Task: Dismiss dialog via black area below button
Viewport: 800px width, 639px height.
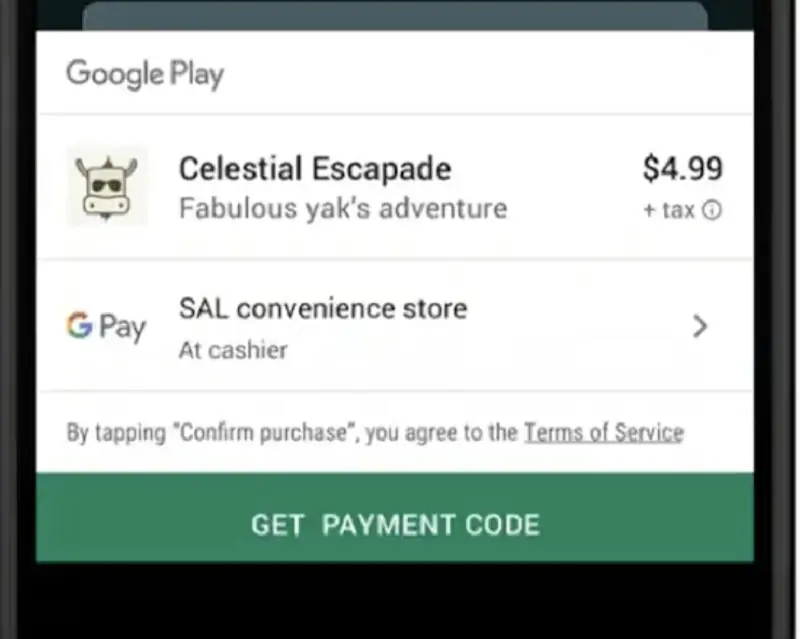Action: coord(395,601)
